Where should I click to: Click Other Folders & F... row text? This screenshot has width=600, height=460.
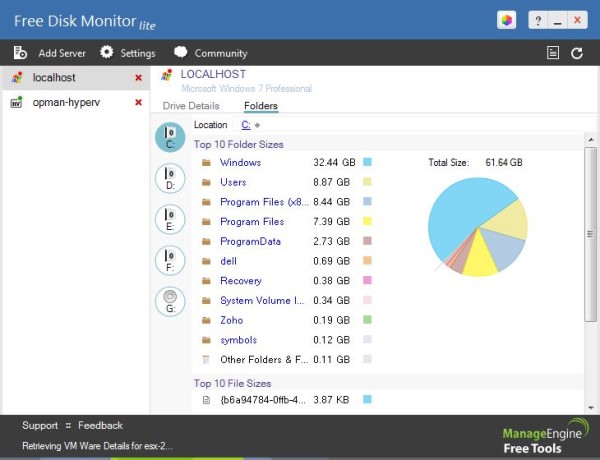click(264, 360)
